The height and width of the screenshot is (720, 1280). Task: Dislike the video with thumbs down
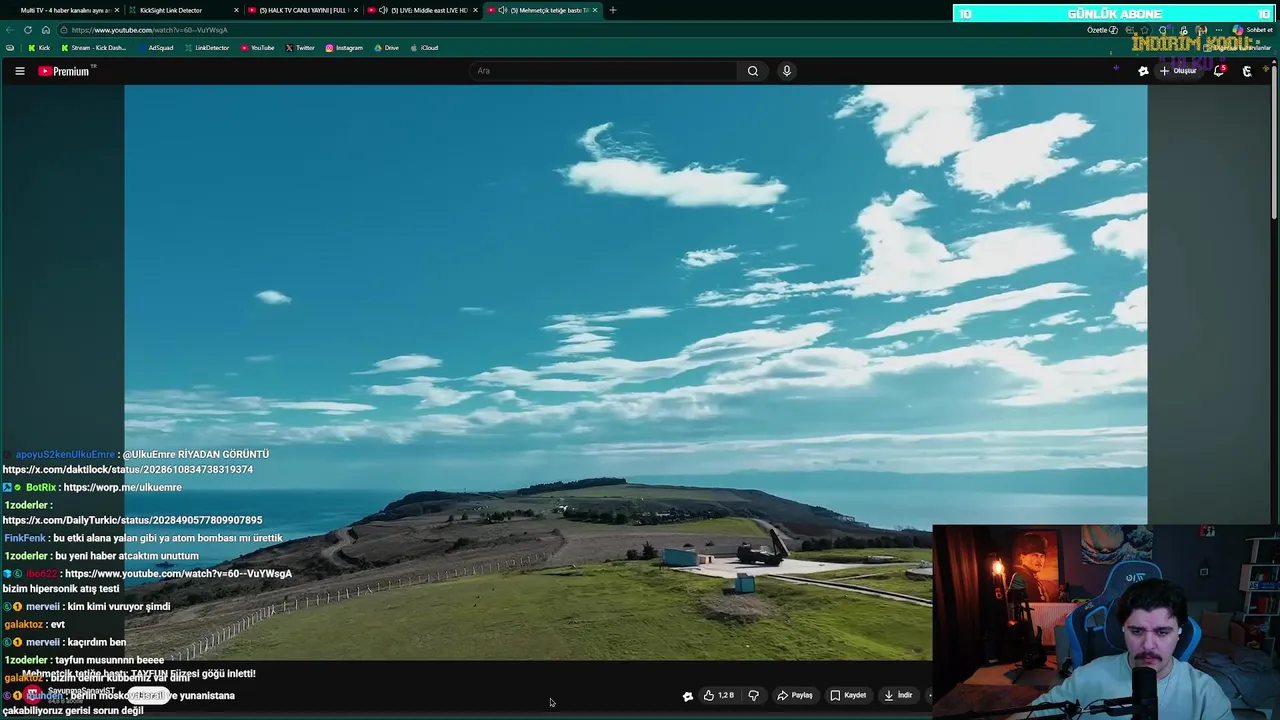[x=754, y=695]
